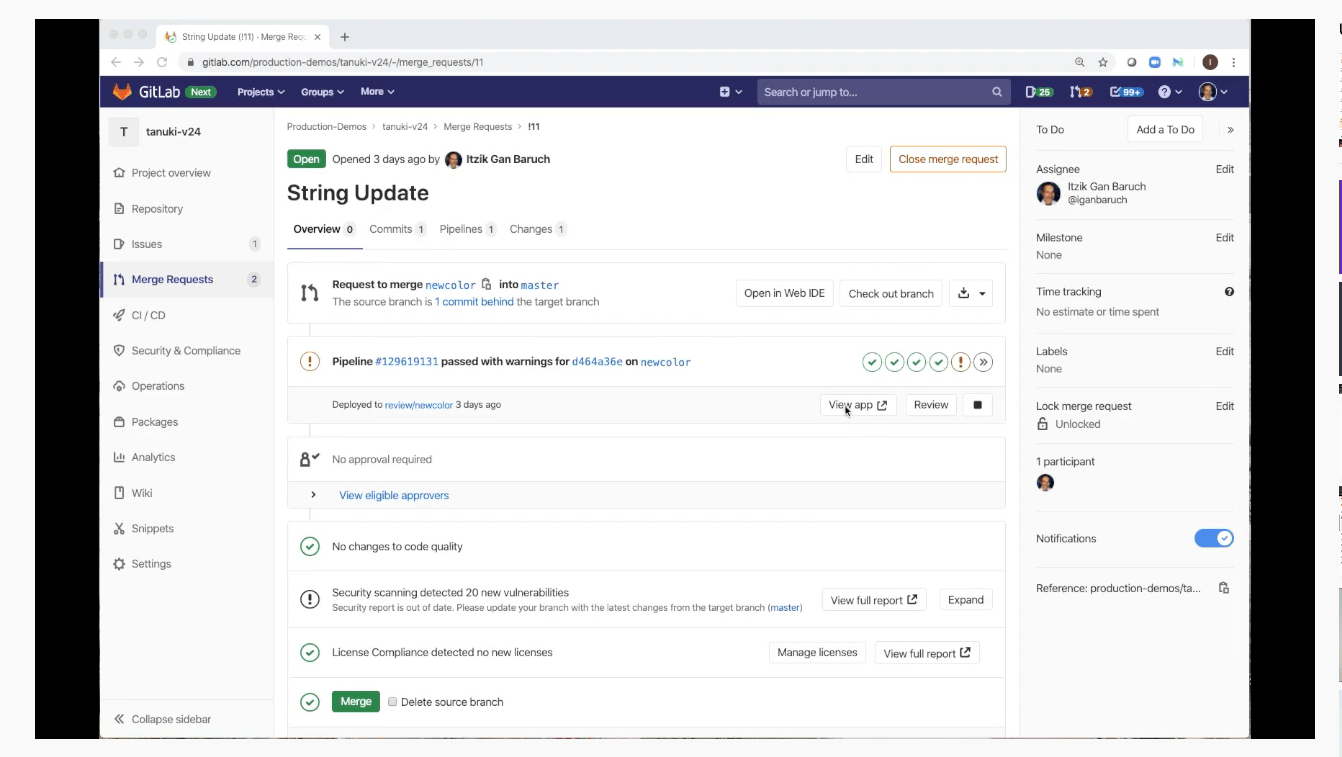Click the green Merge button

pos(356,702)
